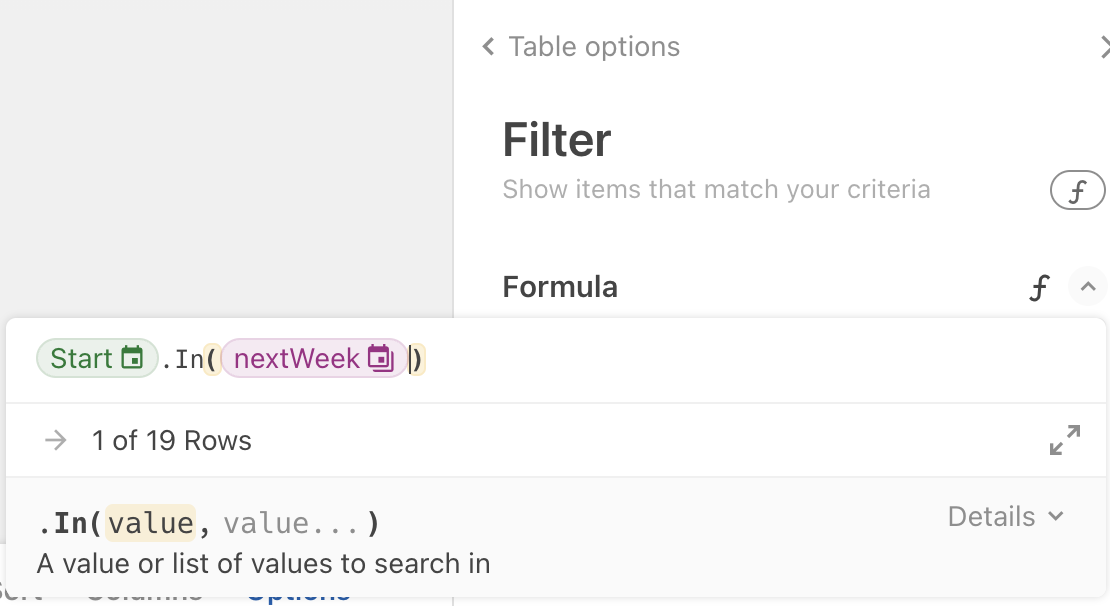Collapse the Formula section with the up chevron
The image size is (1110, 606).
(x=1088, y=287)
